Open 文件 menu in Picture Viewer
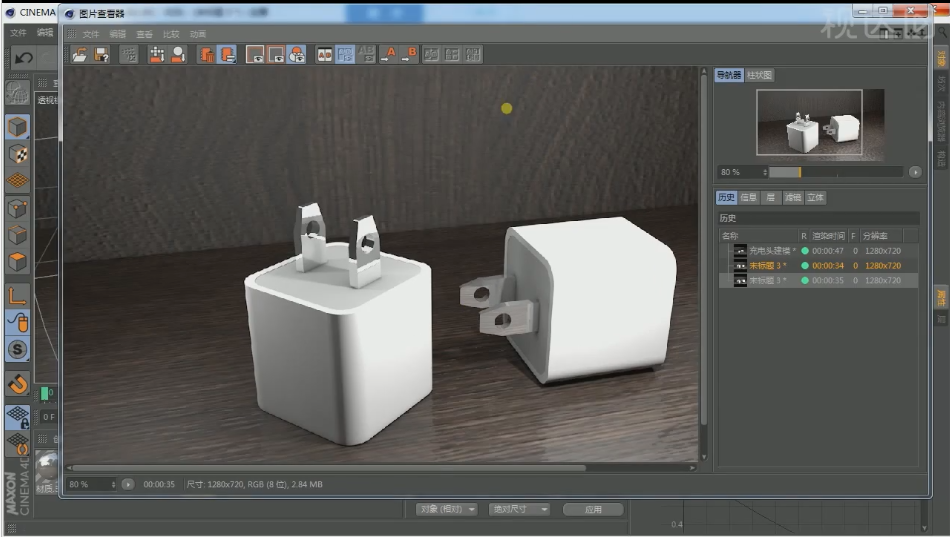950x537 pixels. (x=91, y=34)
